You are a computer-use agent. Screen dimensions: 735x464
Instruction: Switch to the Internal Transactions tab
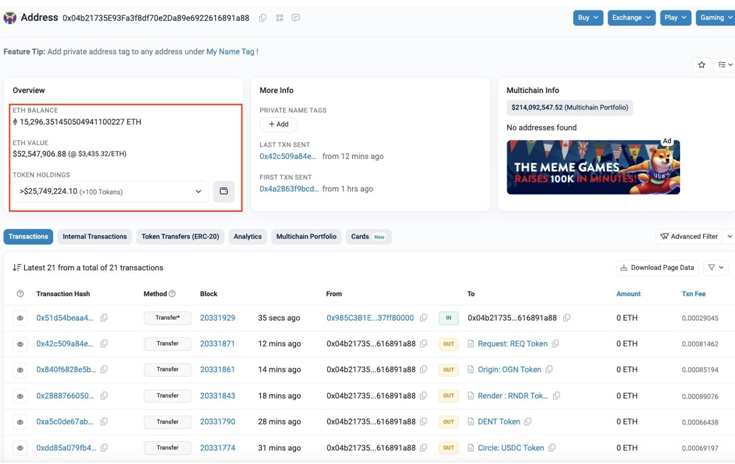(95, 237)
